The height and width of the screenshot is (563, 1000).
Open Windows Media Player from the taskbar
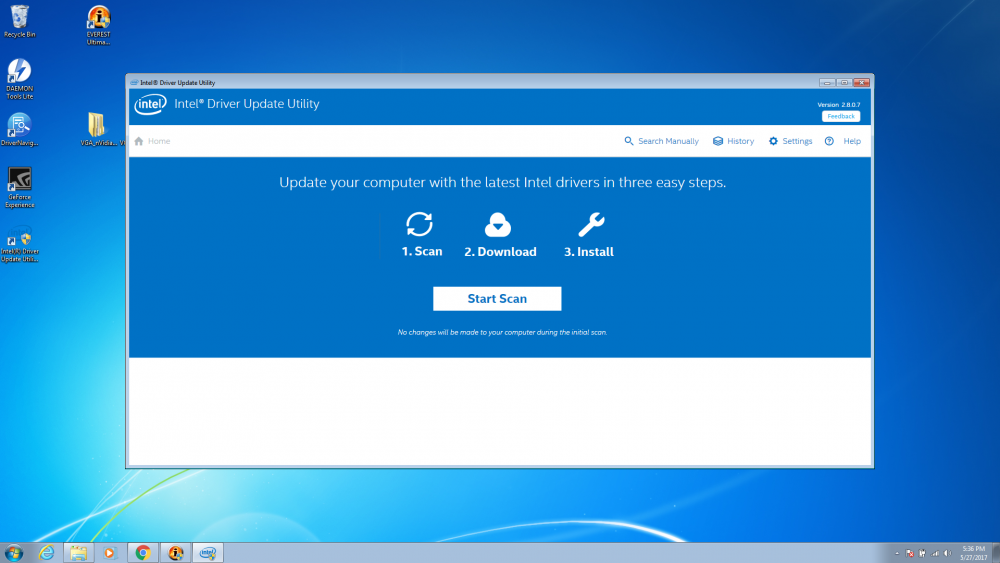[x=110, y=553]
